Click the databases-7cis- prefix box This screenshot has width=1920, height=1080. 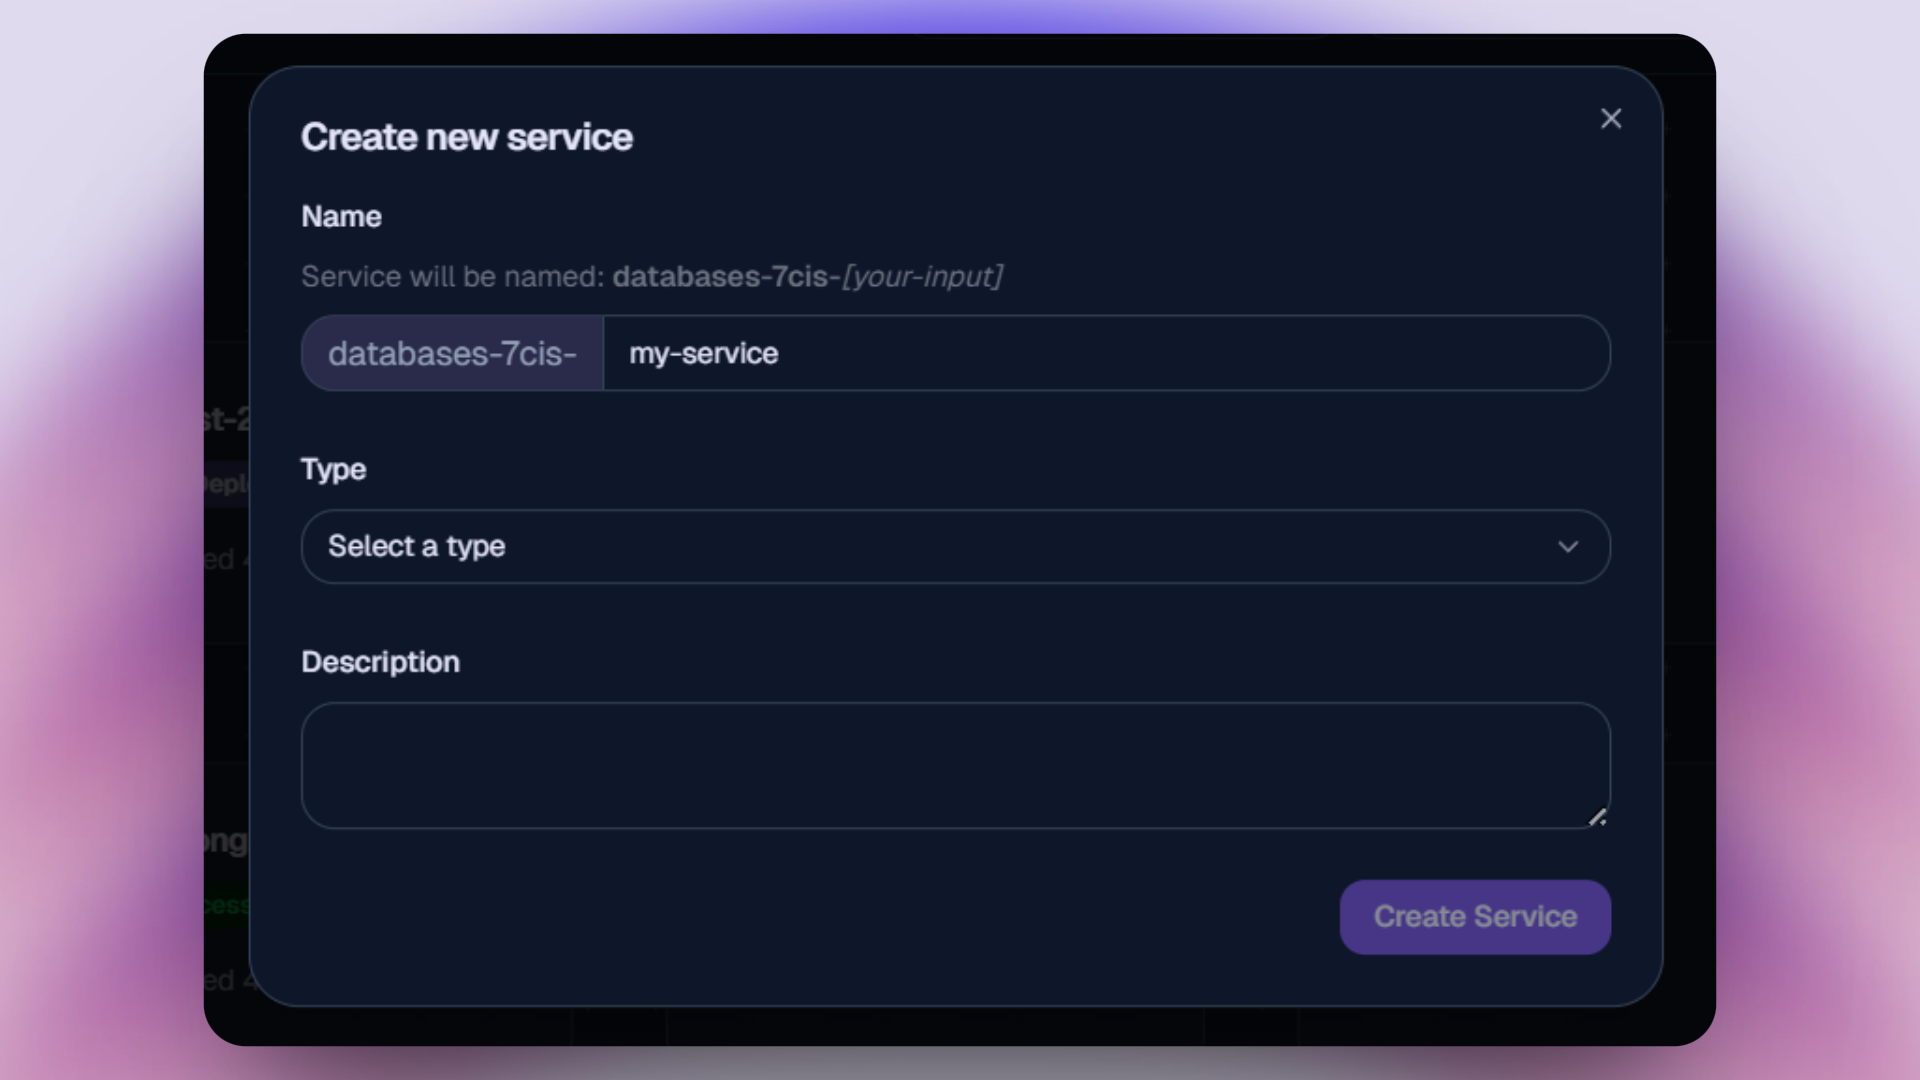pos(452,353)
